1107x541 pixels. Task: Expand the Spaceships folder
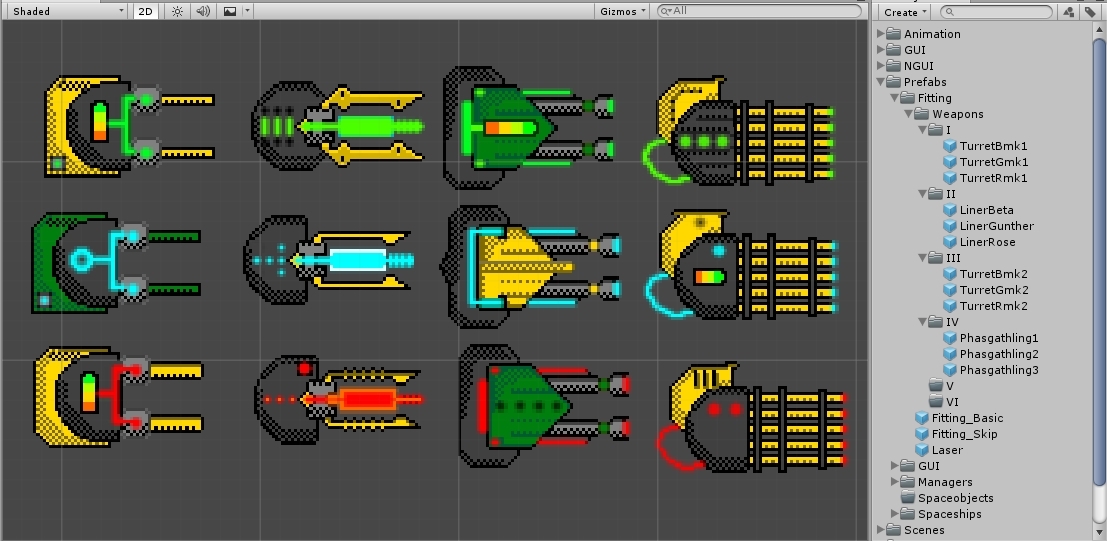[x=896, y=514]
